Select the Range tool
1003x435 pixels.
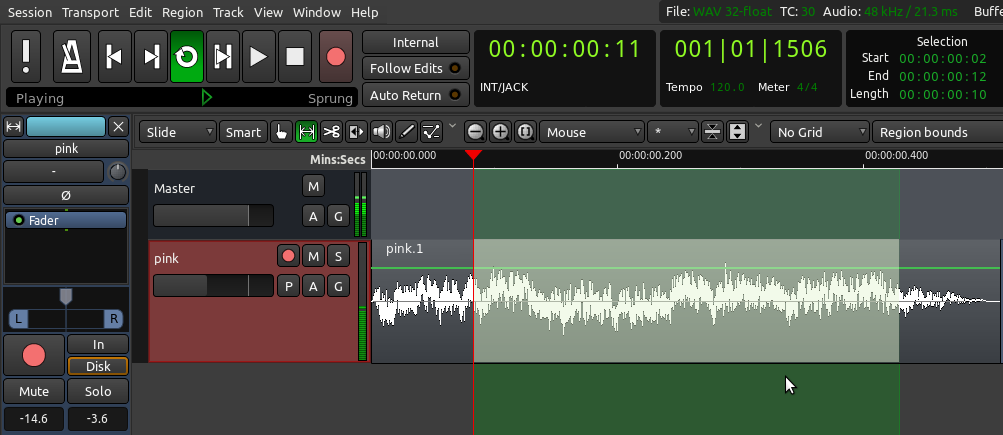click(306, 132)
